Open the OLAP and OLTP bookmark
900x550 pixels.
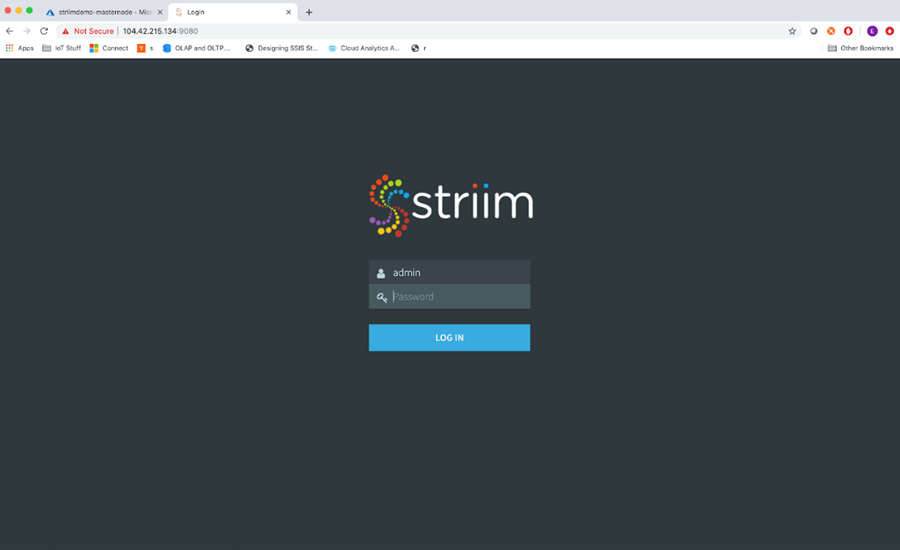[196, 48]
